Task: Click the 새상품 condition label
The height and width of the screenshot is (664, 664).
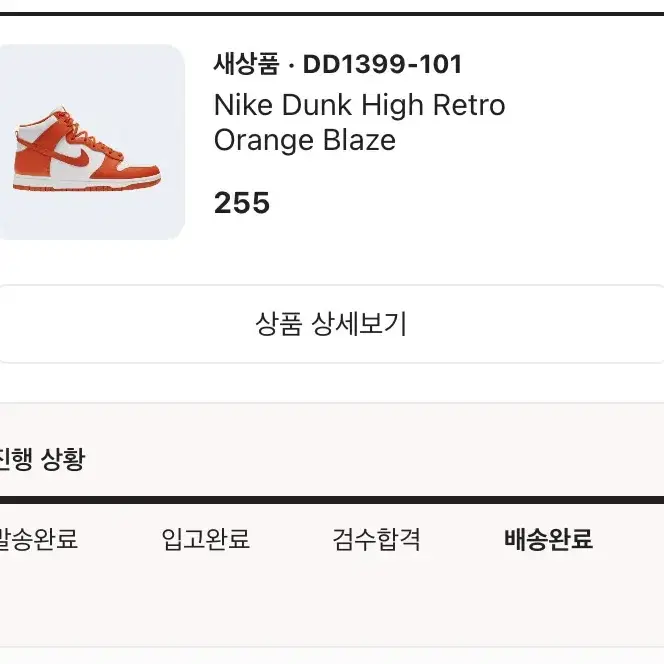Action: (246, 64)
